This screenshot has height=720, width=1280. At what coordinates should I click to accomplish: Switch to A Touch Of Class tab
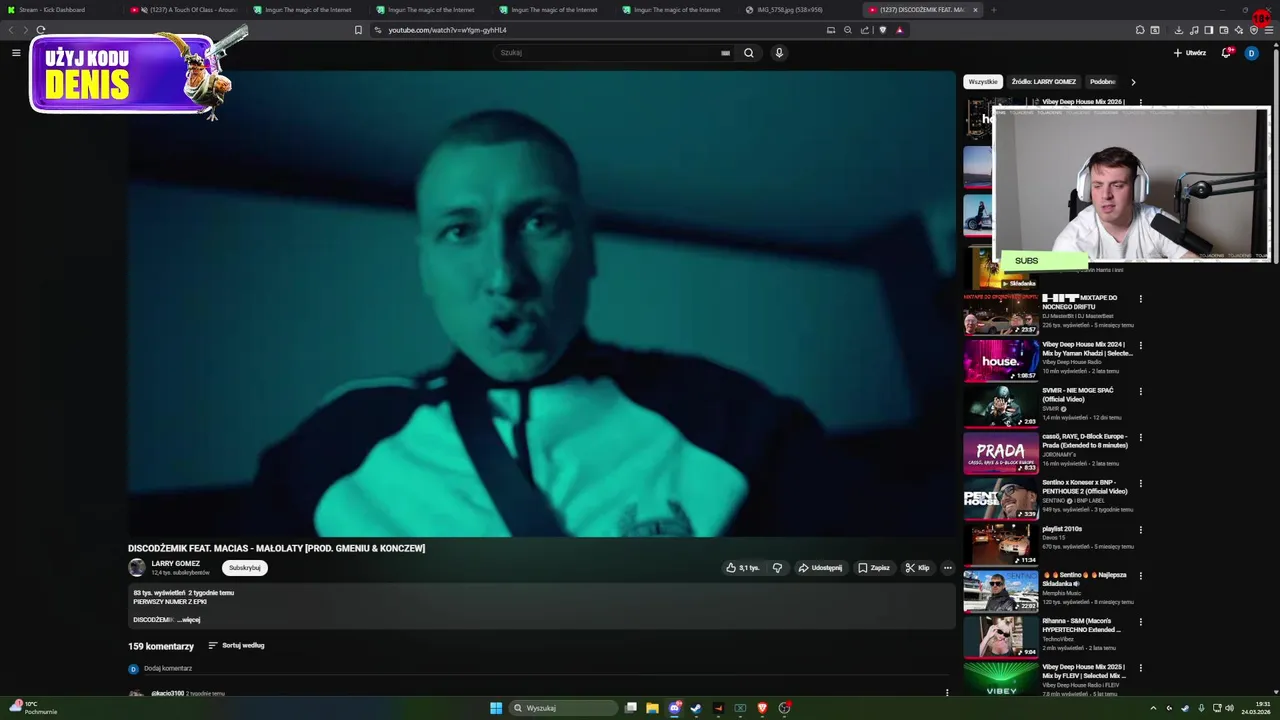tap(186, 10)
